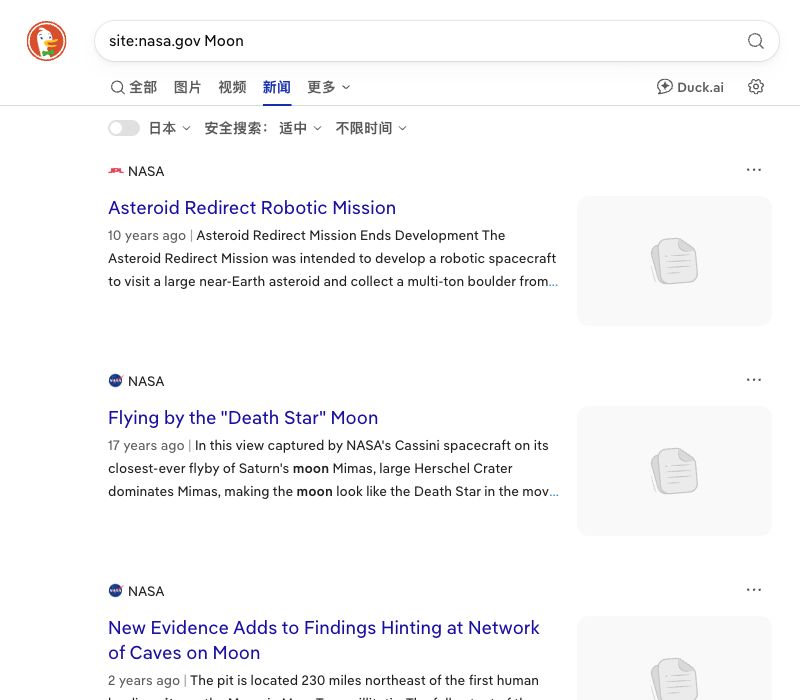Click the DuckDuckGo logo
Image resolution: width=800 pixels, height=700 pixels.
[46, 41]
